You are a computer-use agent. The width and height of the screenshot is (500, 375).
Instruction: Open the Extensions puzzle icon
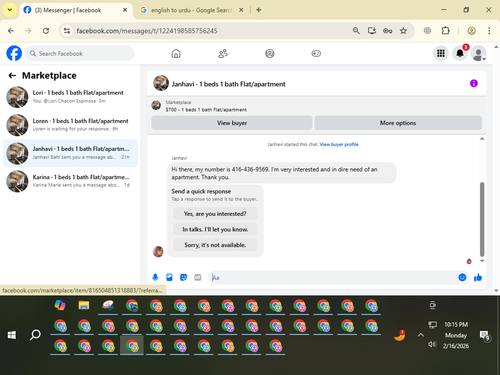[x=445, y=31]
